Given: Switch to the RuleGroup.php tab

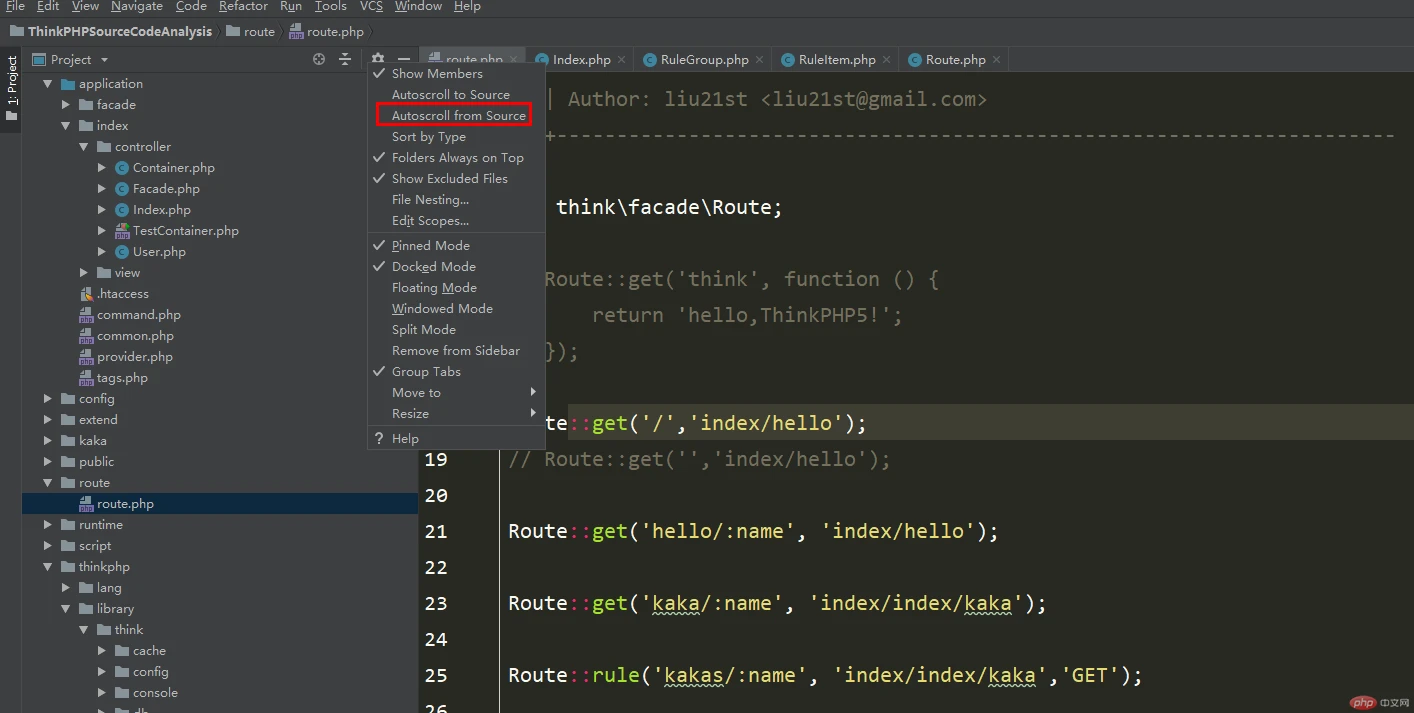Looking at the screenshot, I should [703, 60].
